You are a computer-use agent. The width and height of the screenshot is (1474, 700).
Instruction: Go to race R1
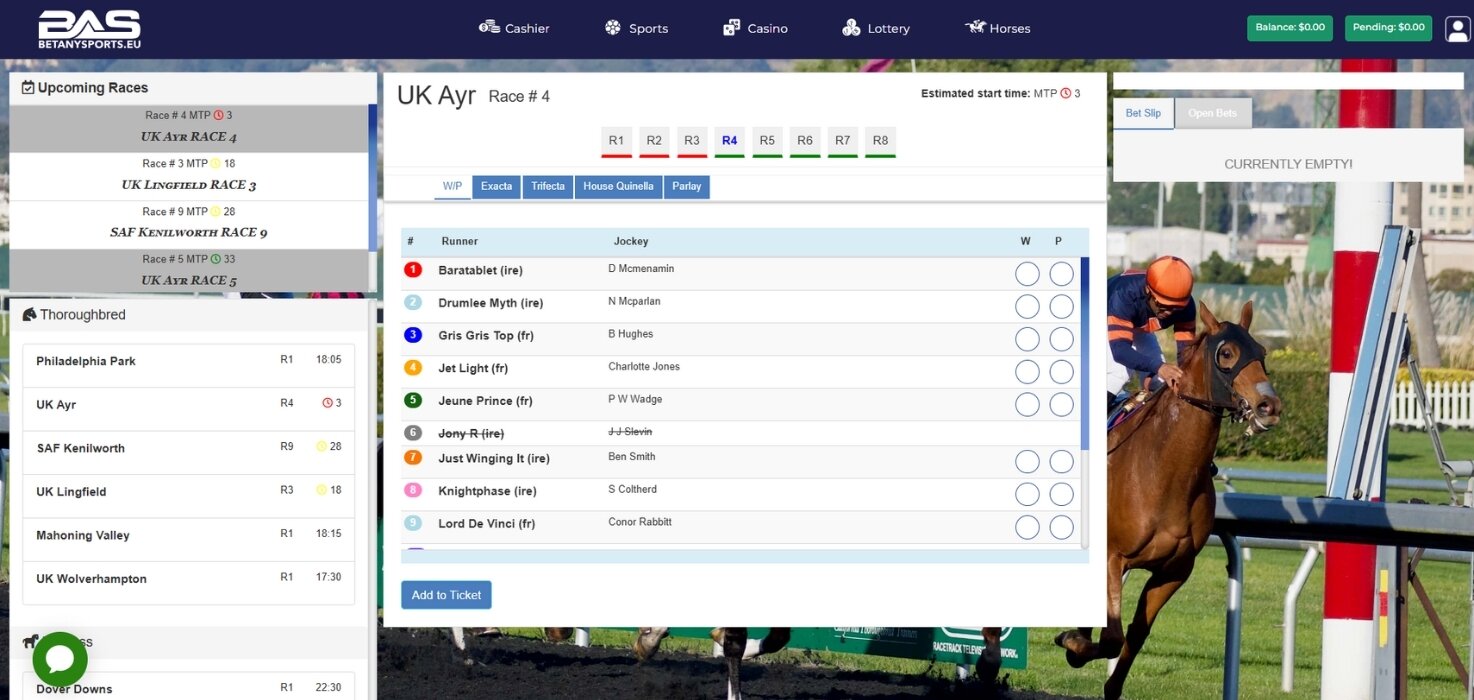coord(616,141)
